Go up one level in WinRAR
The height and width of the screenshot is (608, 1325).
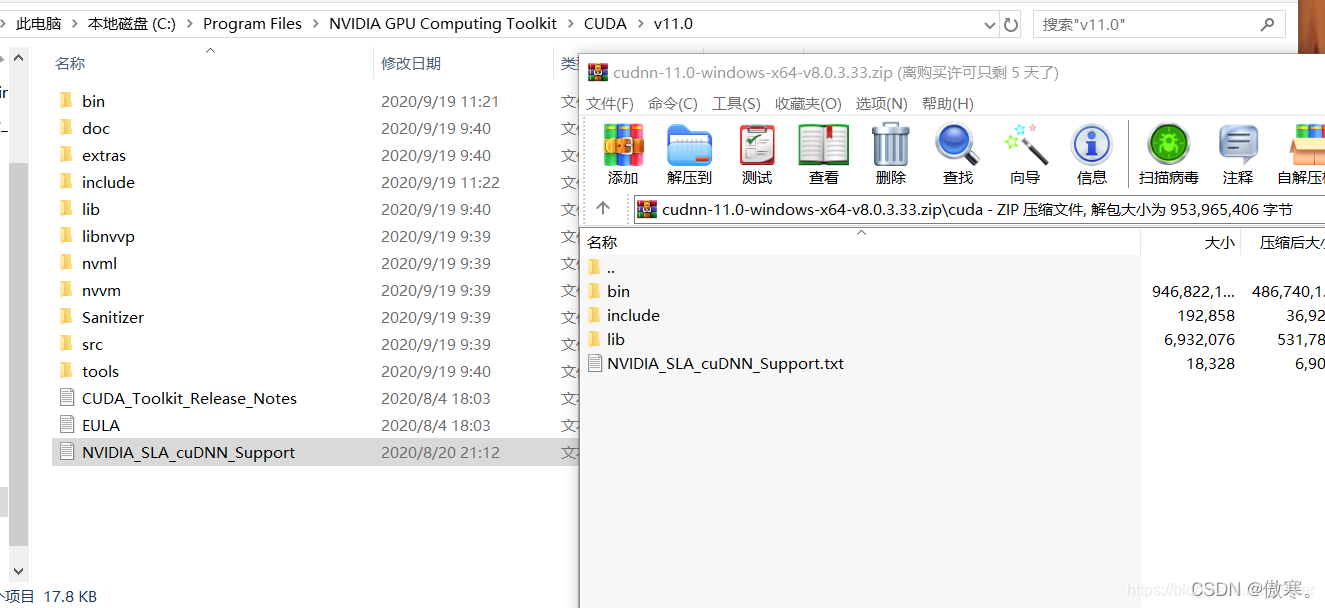pos(603,208)
